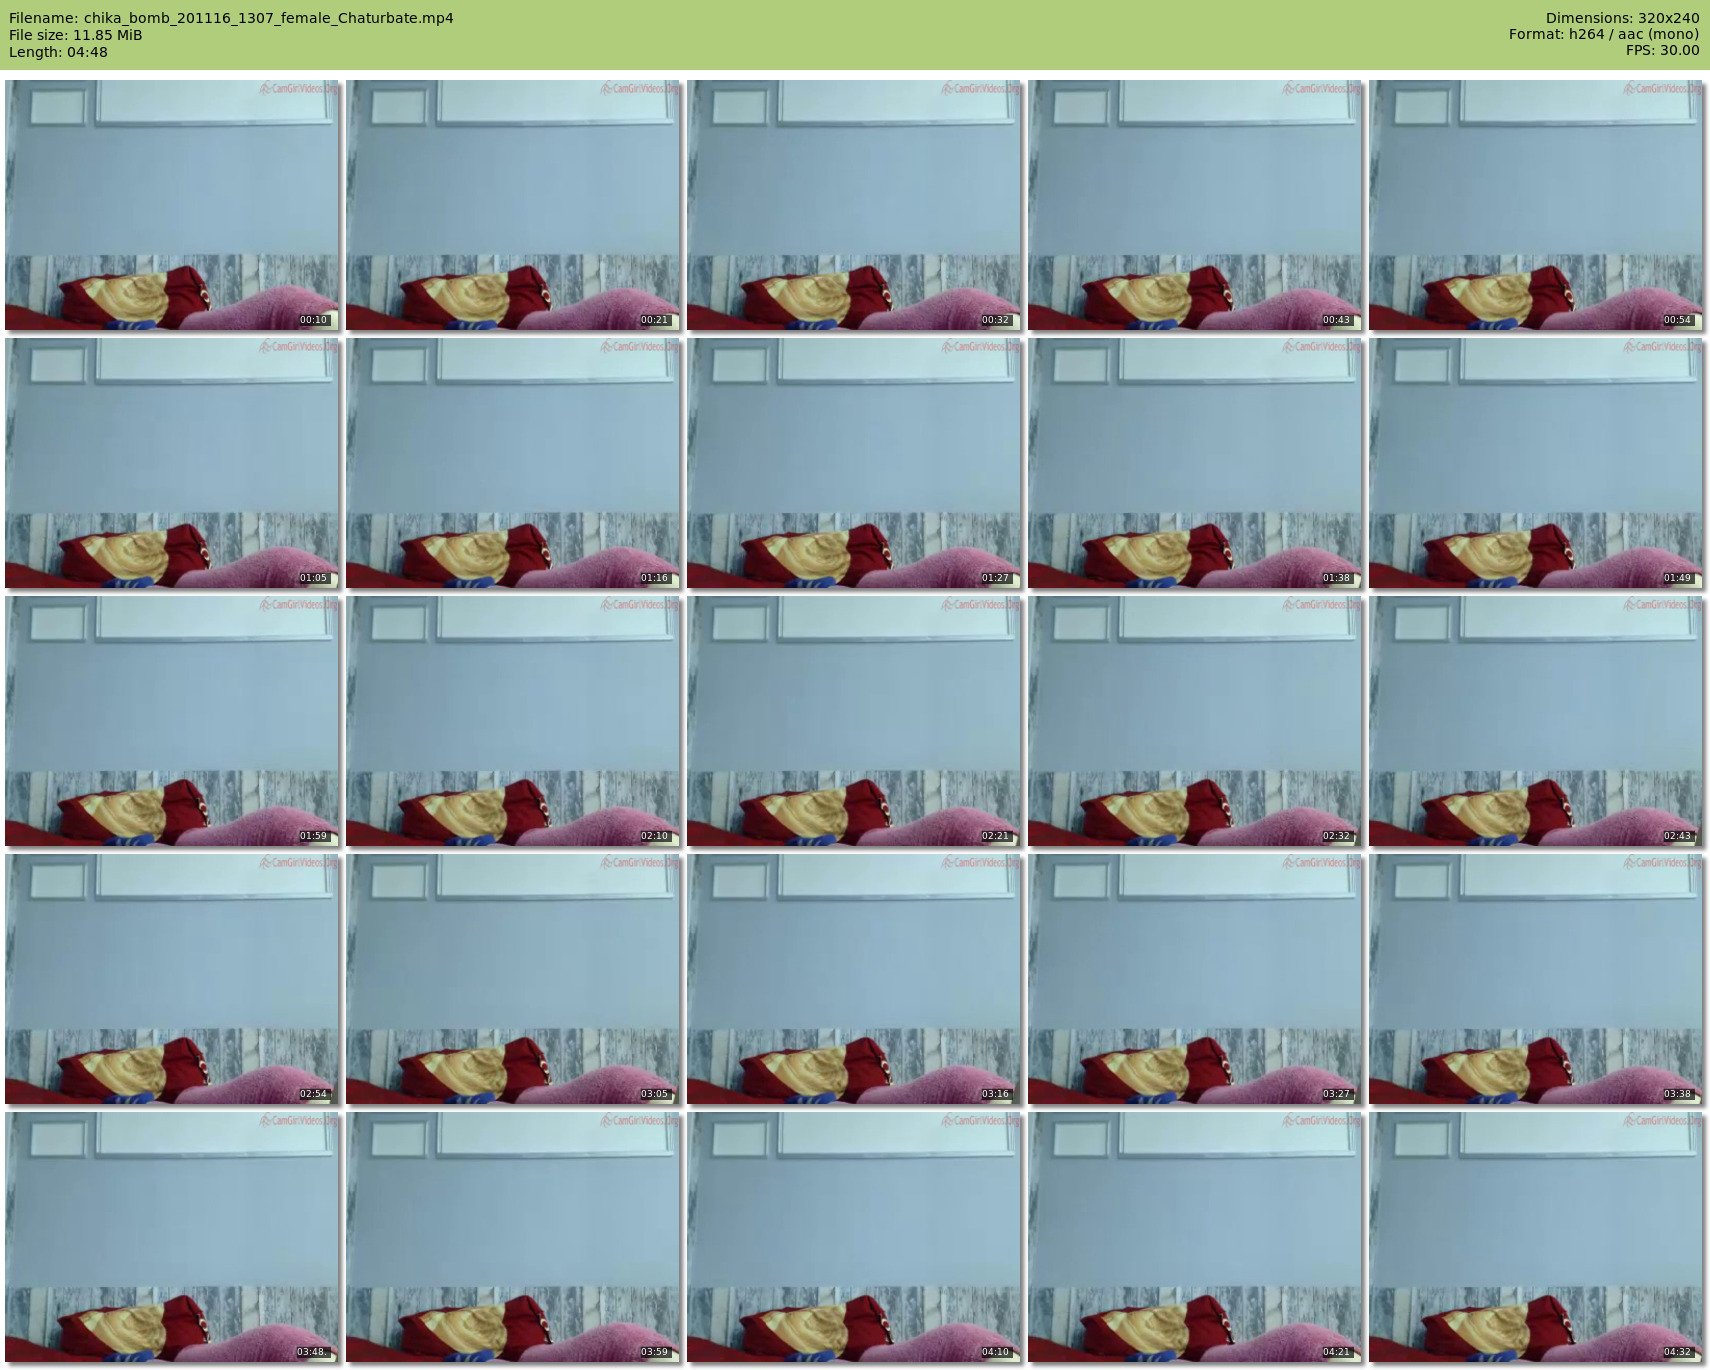The image size is (1710, 1370).
Task: Select the 02:10 frame
Action: pyautogui.click(x=513, y=721)
